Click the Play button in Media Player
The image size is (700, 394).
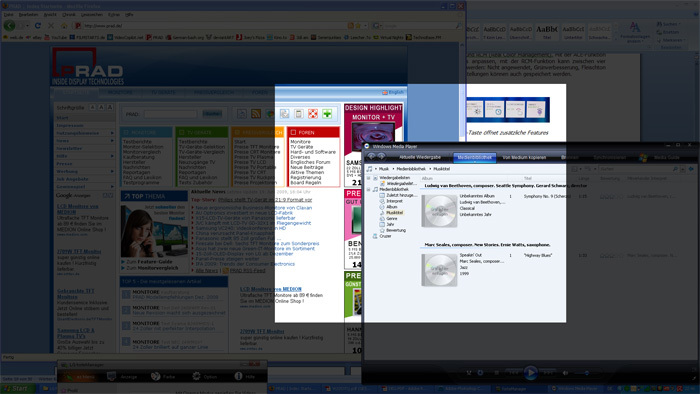pyautogui.click(x=530, y=372)
